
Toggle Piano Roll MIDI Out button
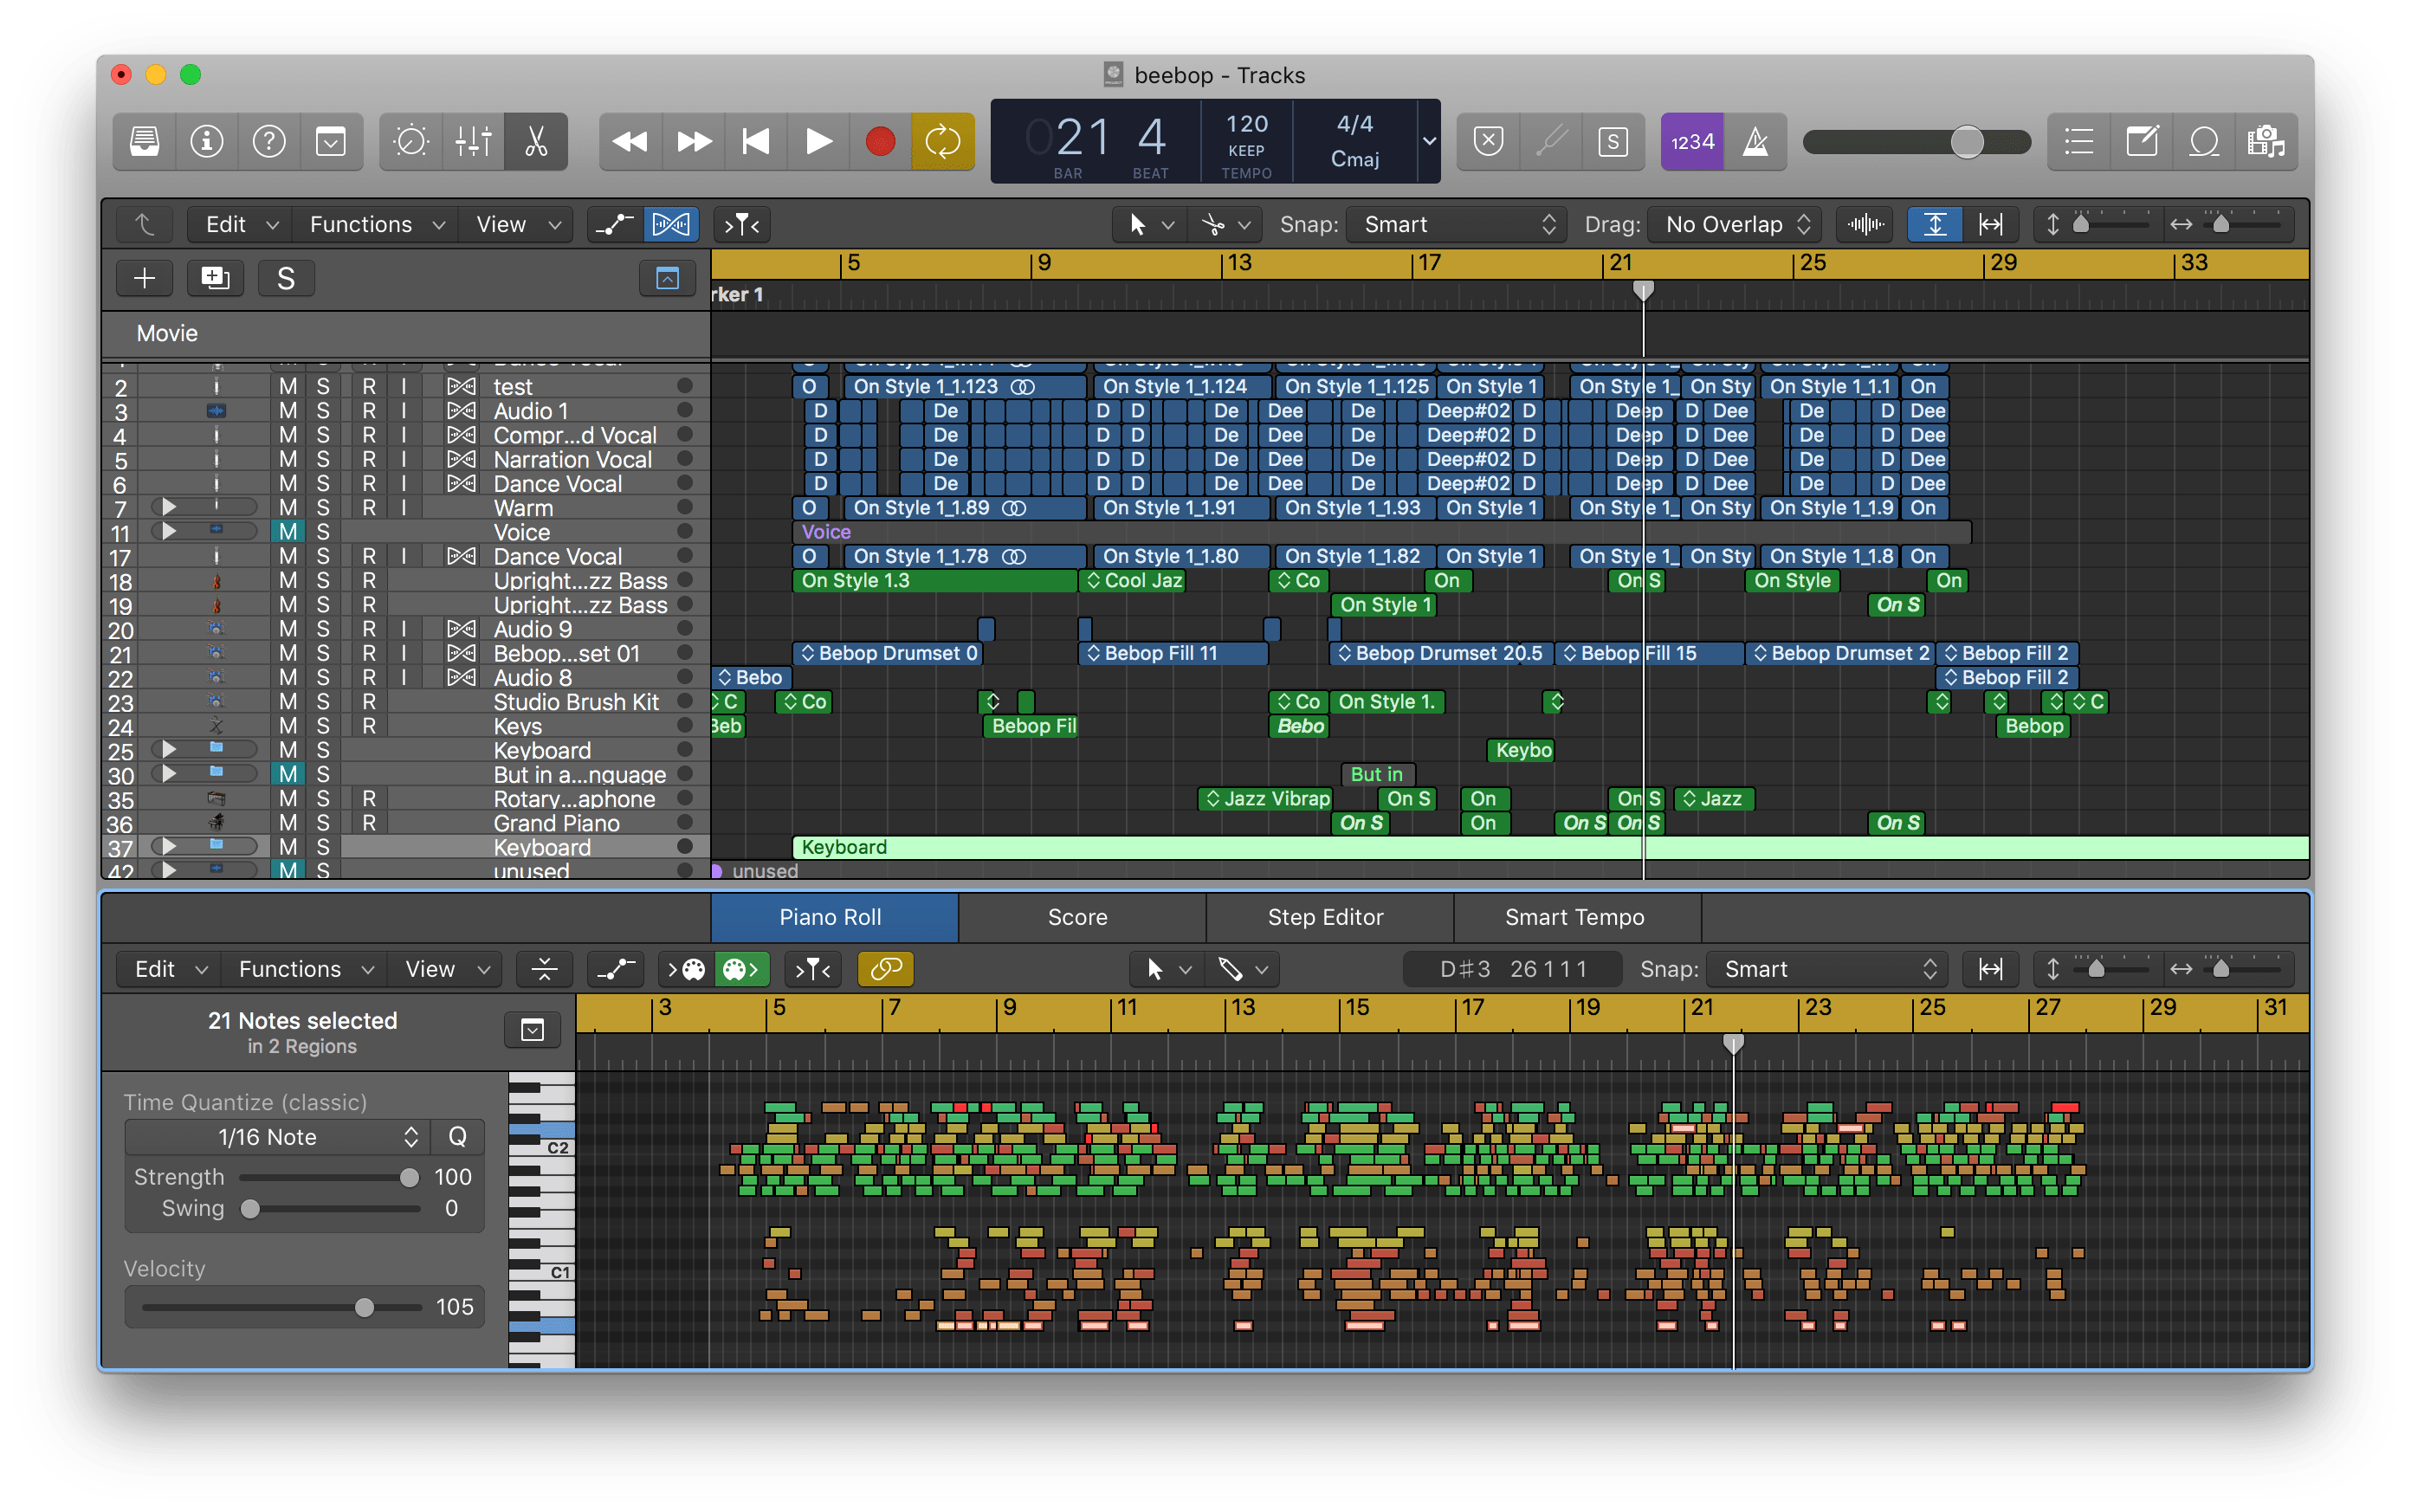coord(741,969)
